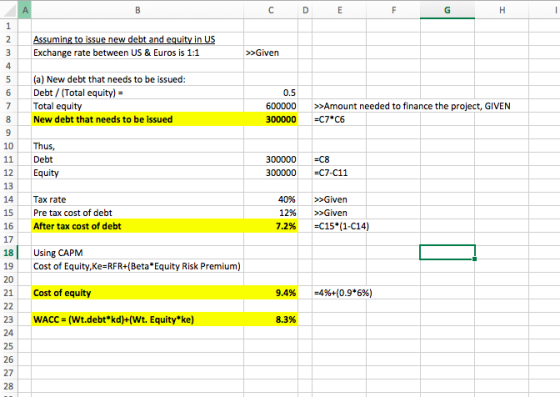Select column D header
The image size is (560, 397).
pyautogui.click(x=305, y=10)
